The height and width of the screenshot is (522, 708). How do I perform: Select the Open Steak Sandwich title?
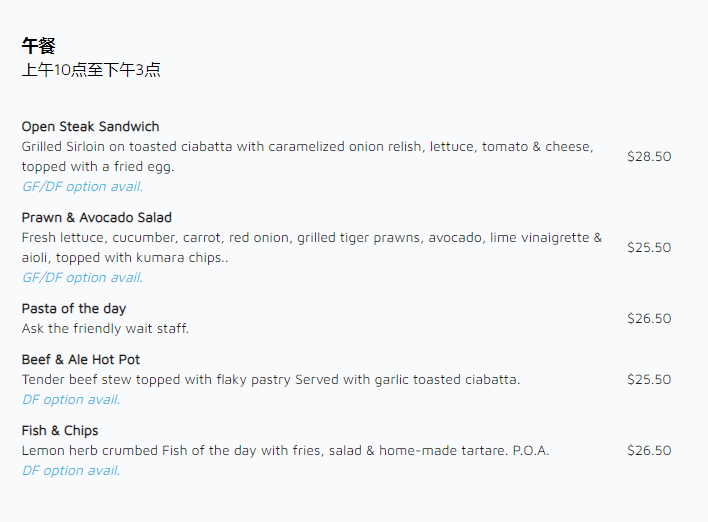coord(90,127)
